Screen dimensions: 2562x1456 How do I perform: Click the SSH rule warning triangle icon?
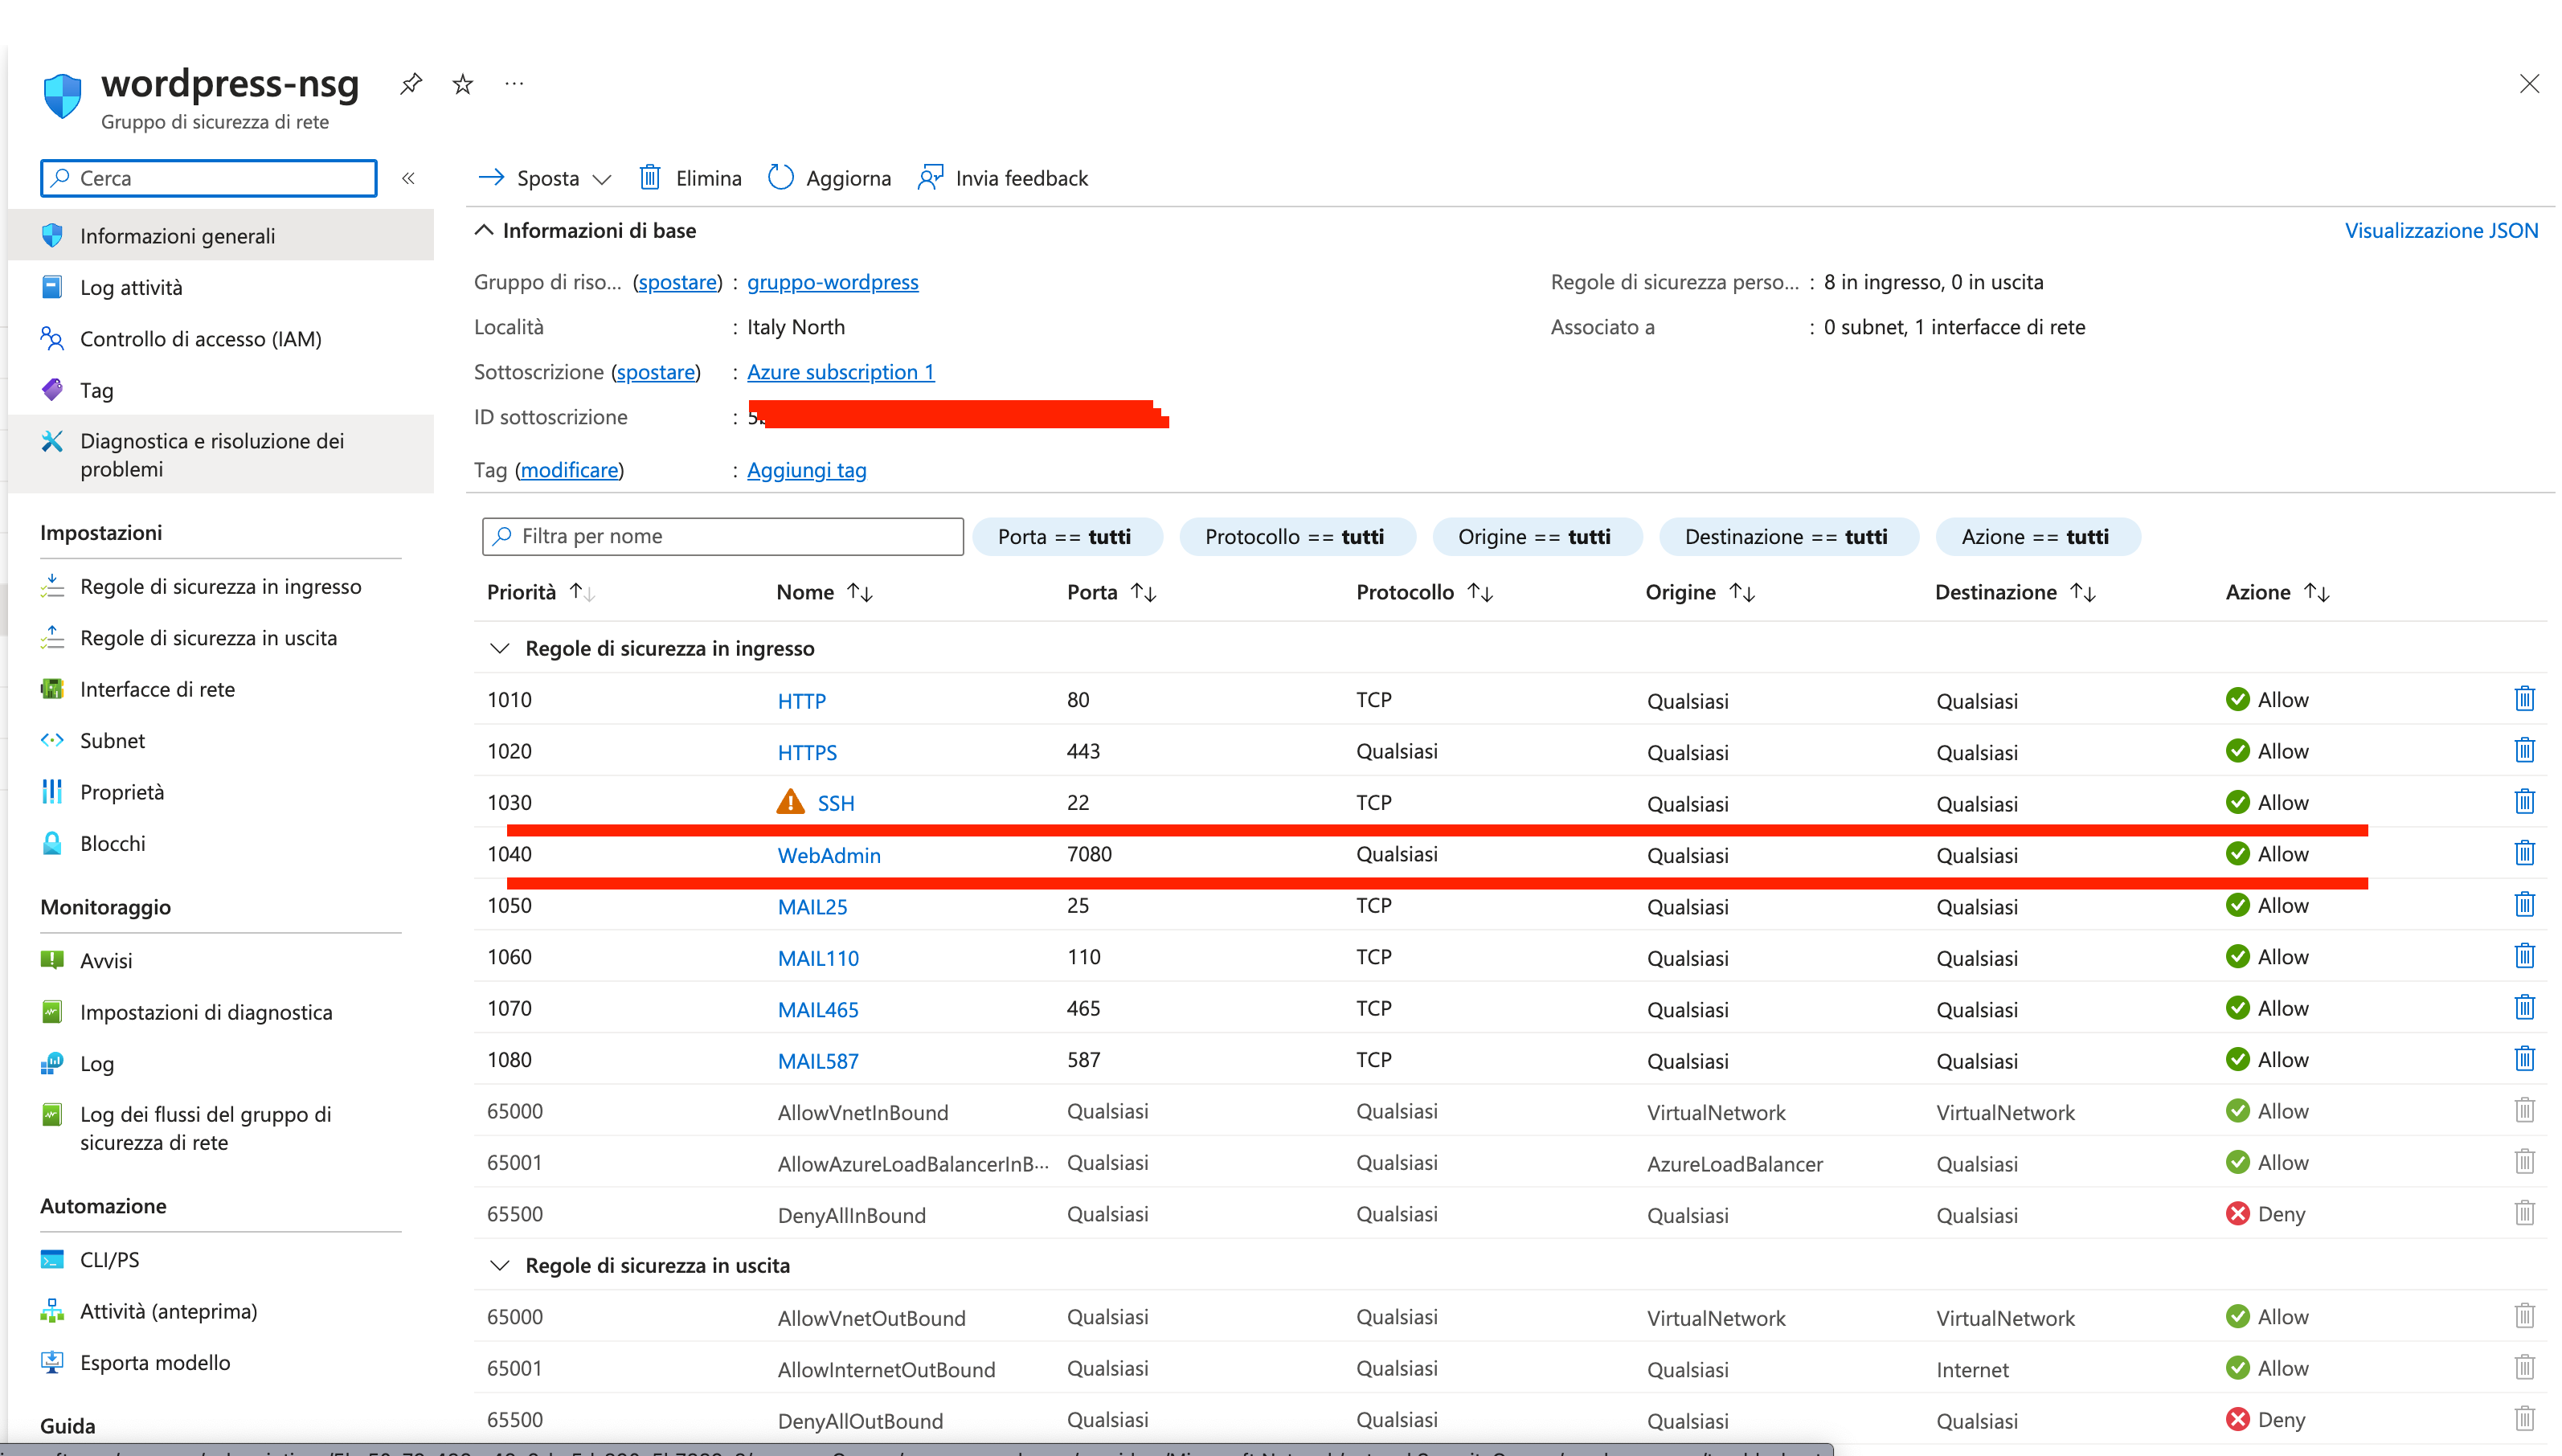coord(790,802)
